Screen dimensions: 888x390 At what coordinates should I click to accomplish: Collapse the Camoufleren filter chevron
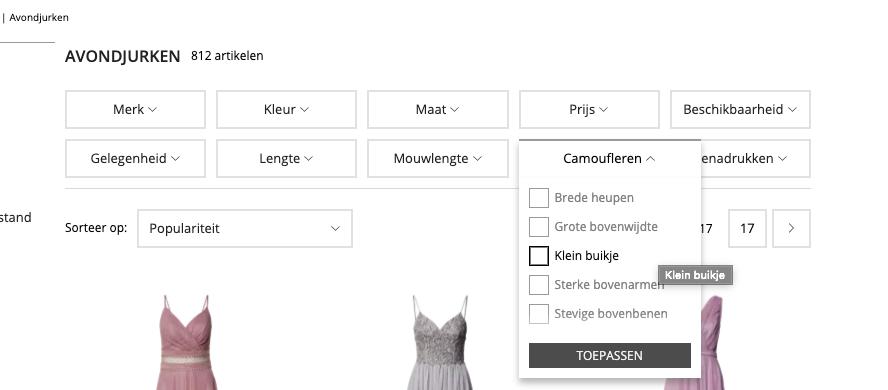pyautogui.click(x=650, y=159)
